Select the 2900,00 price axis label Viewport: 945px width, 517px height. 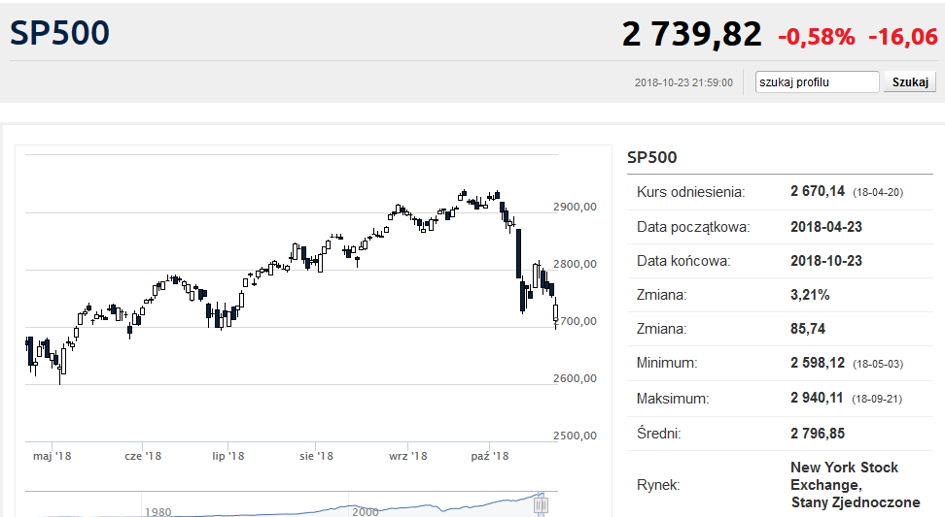pos(575,207)
